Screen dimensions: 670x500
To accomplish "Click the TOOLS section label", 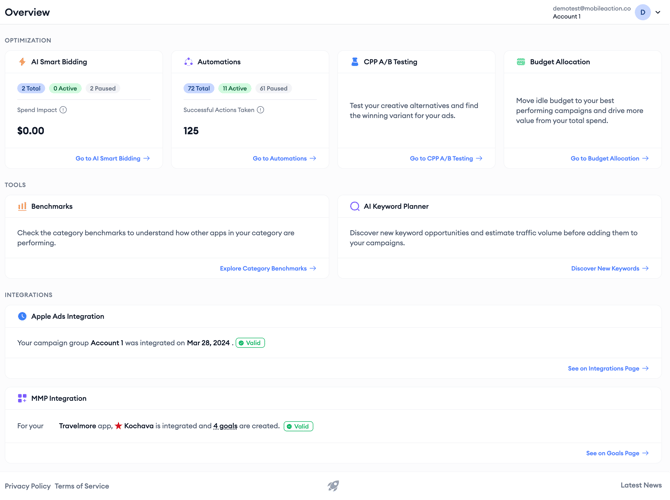I will tap(15, 185).
